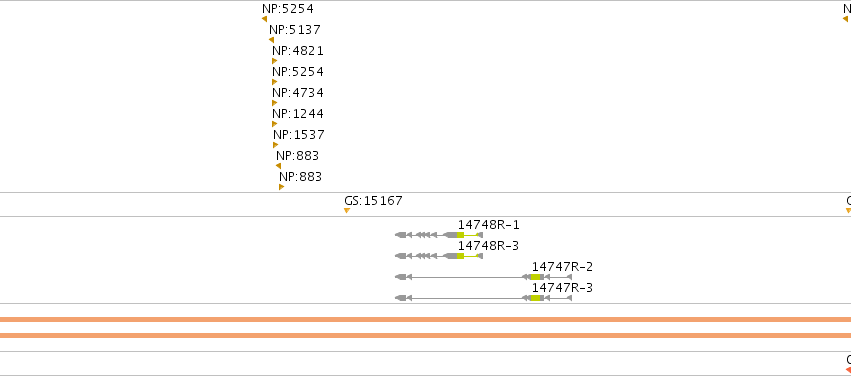Click the 14748R-3 transcript label
851x376 pixels.
coord(488,246)
